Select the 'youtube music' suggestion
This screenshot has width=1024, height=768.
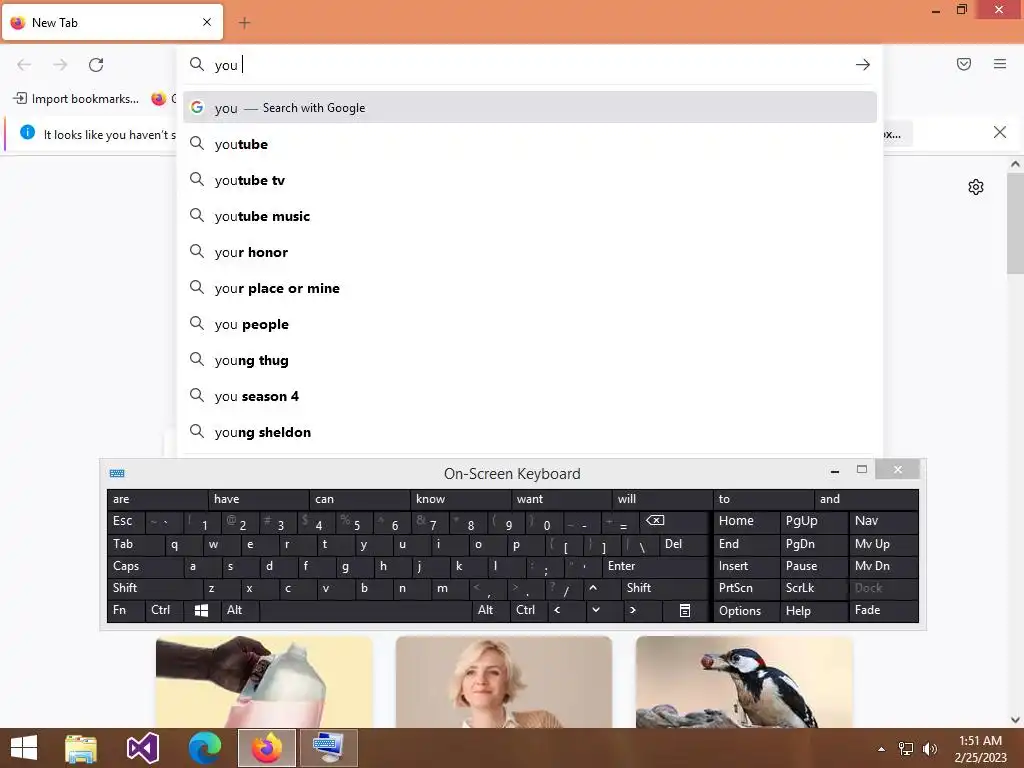[x=530, y=216]
